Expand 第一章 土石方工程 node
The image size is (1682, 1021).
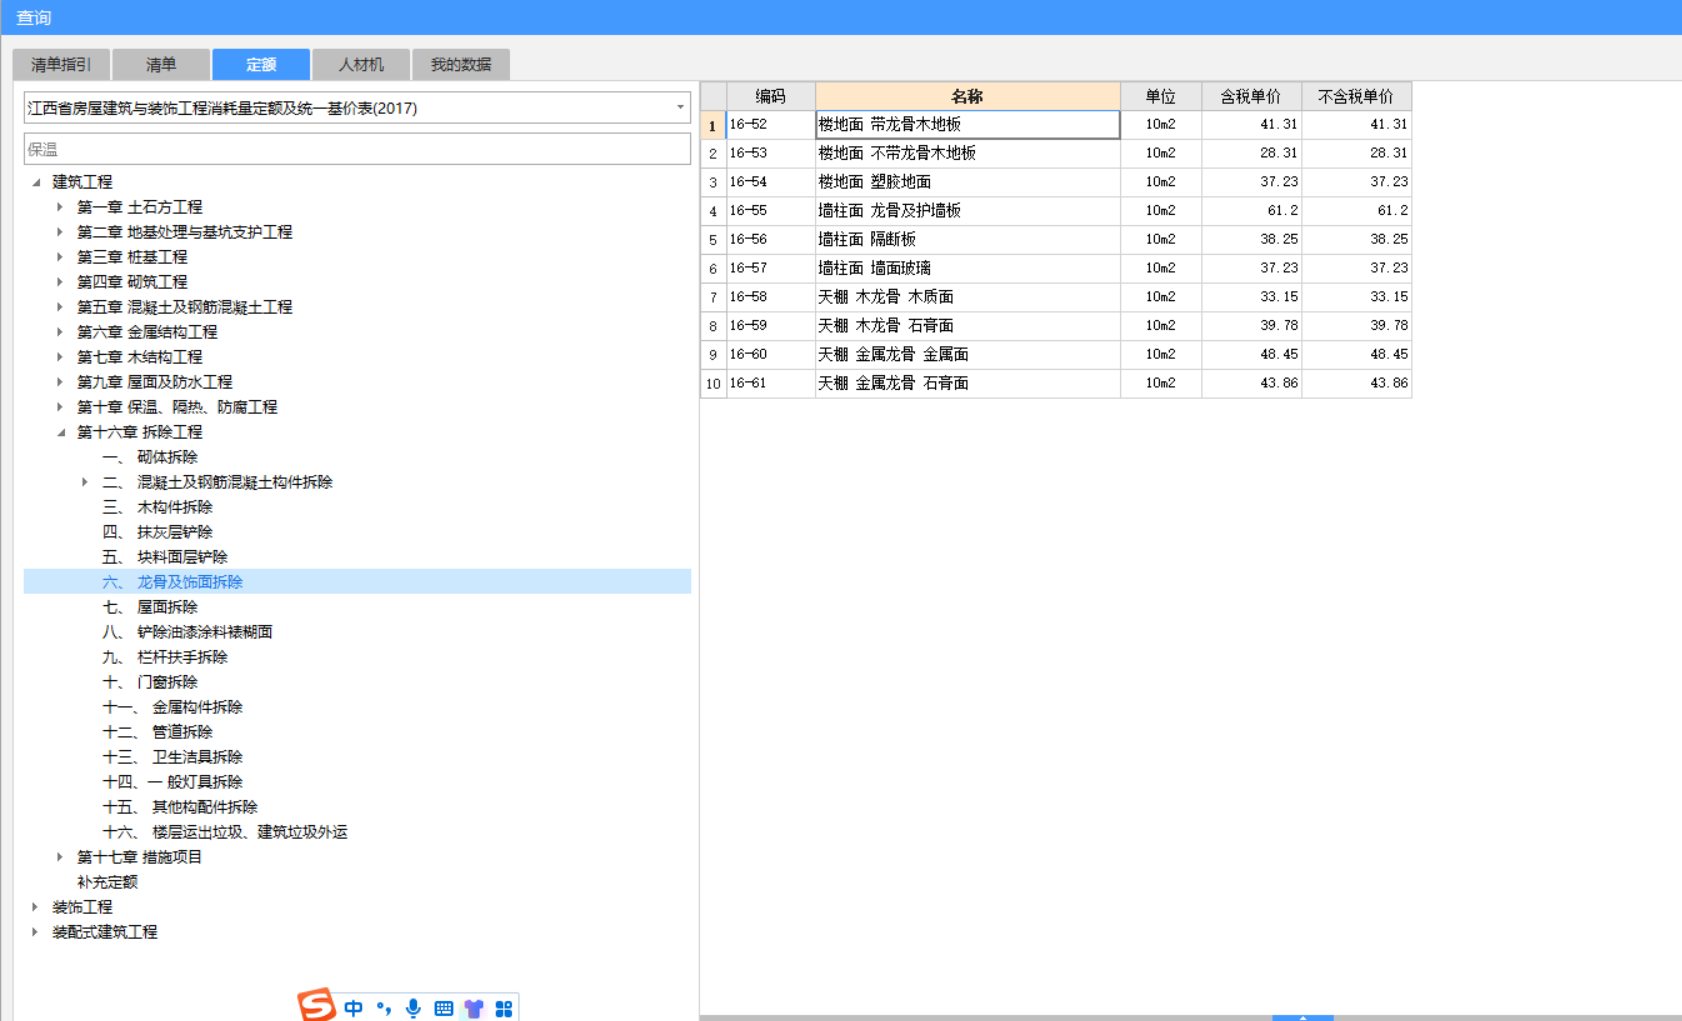[x=60, y=207]
